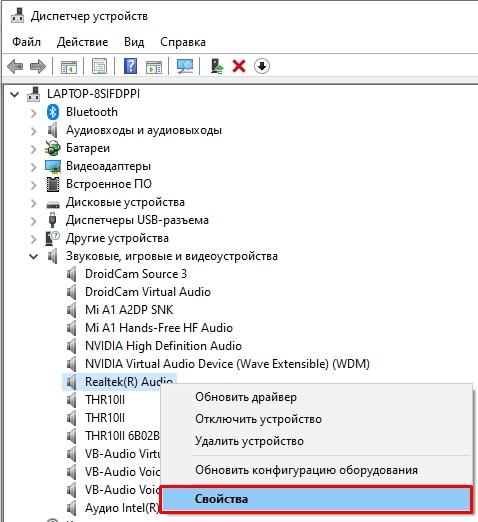The width and height of the screenshot is (478, 522).
Task: Scan for hardware changes monitor icon
Action: (185, 66)
